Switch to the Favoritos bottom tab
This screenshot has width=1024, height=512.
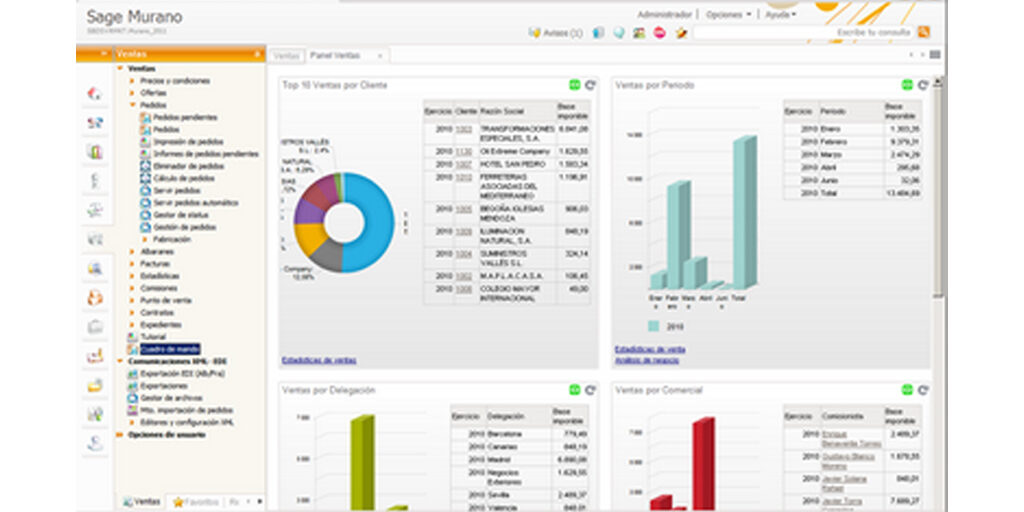197,501
